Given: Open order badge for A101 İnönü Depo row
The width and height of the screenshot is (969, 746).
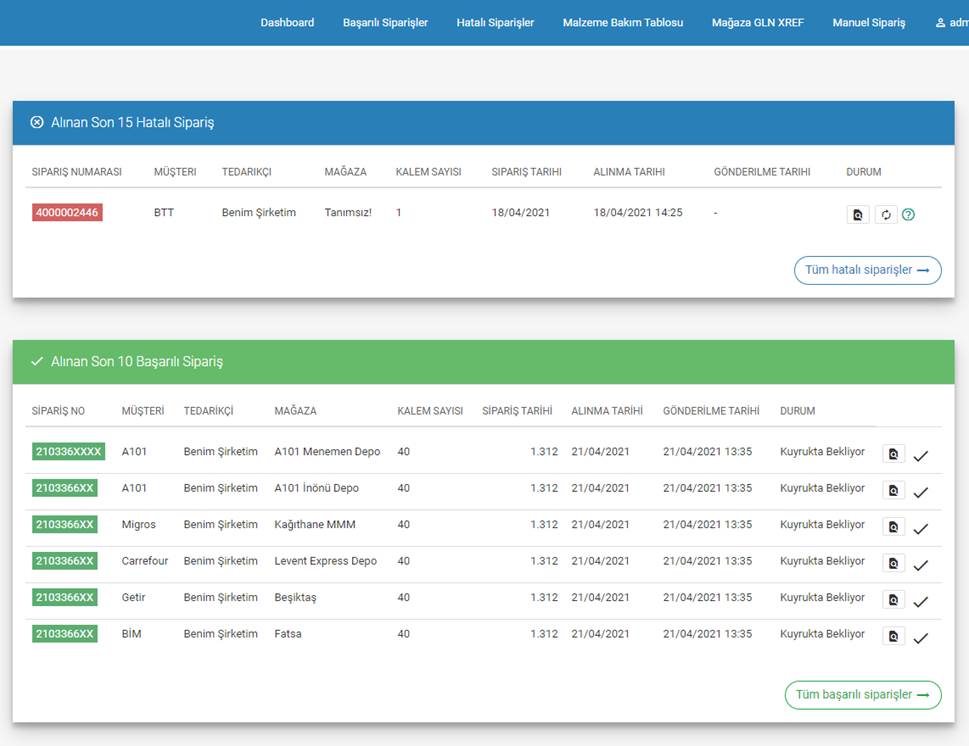Looking at the screenshot, I should (x=64, y=488).
